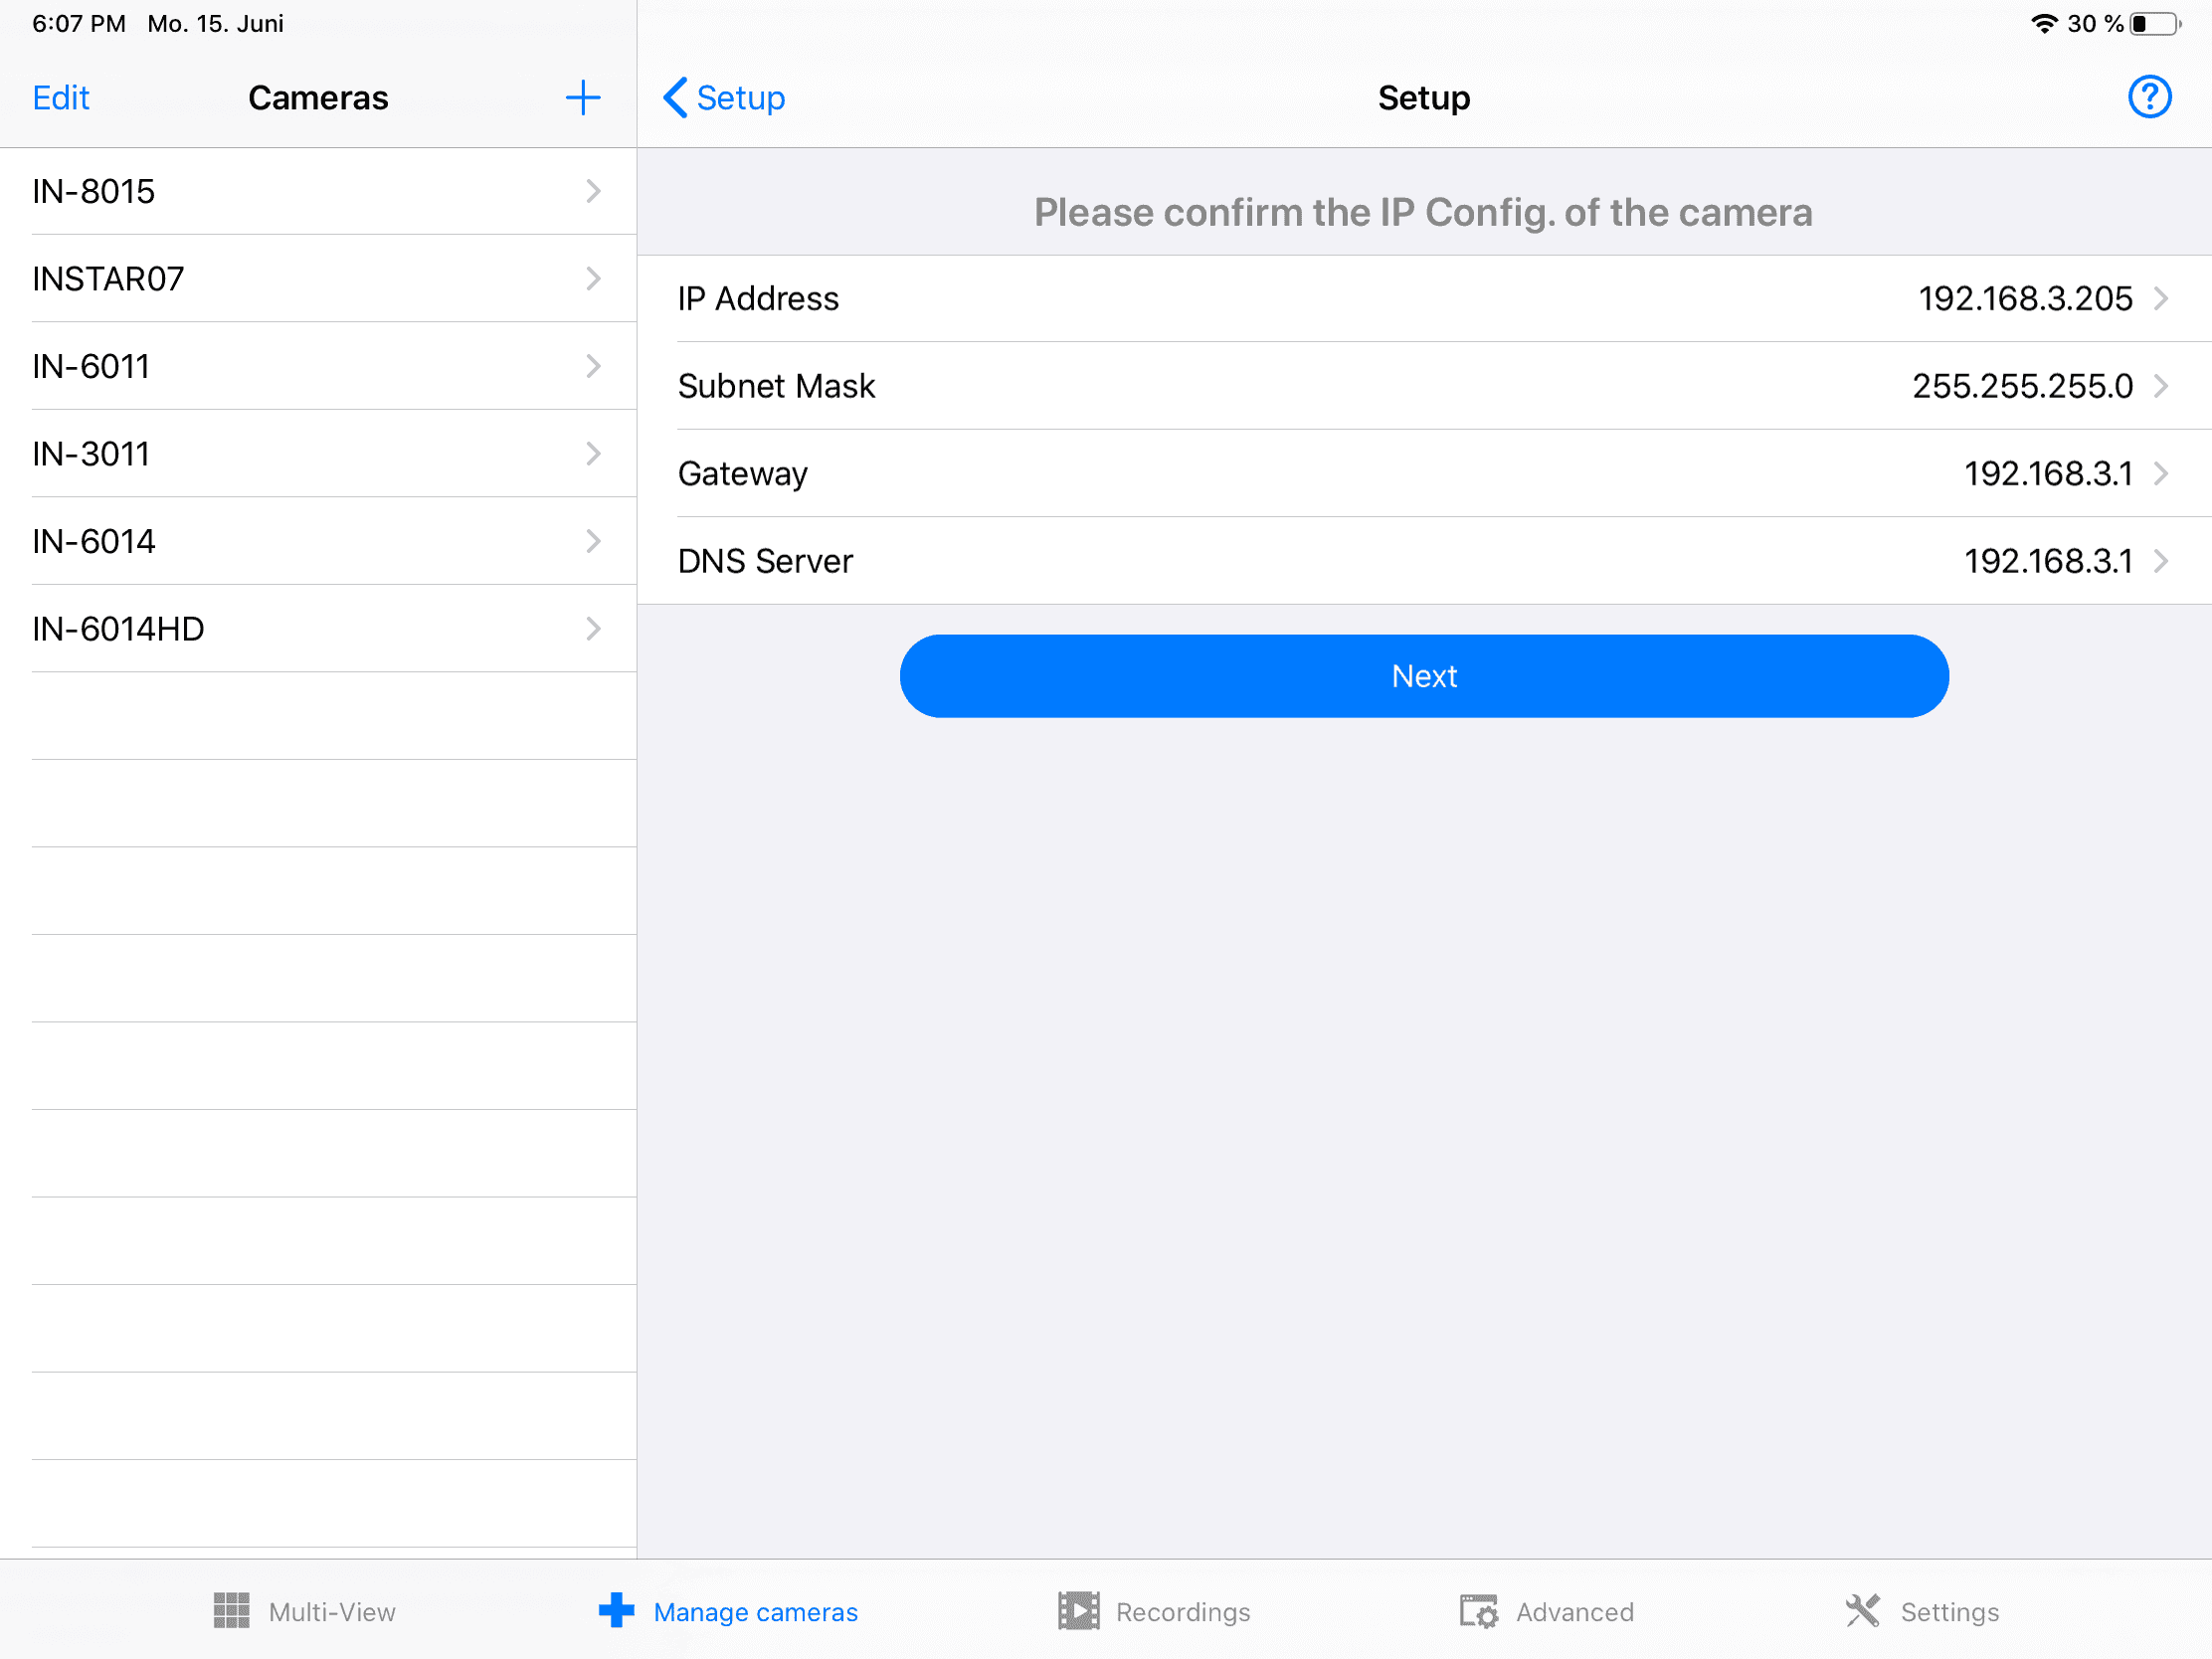Tap the Manage cameras plus icon
Image resolution: width=2212 pixels, height=1659 pixels.
coord(616,1611)
